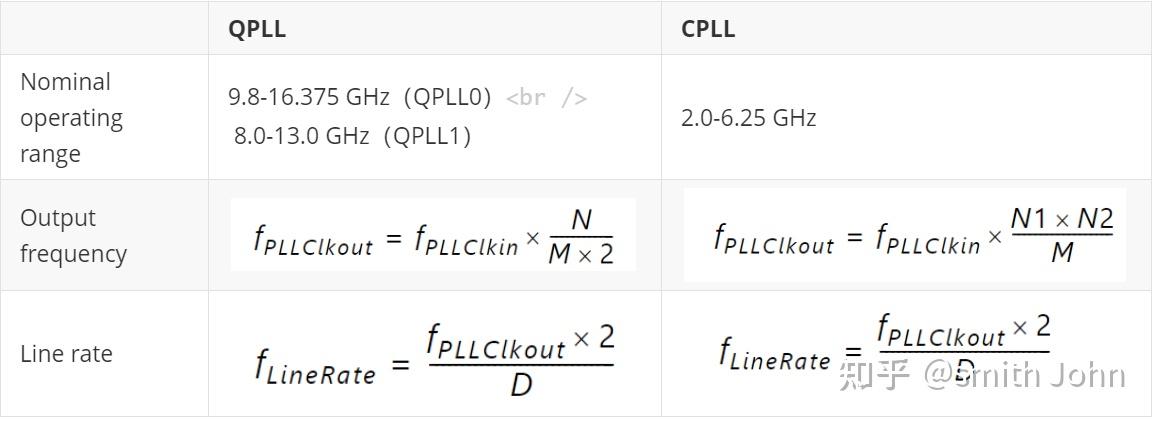Select the 2.0-6.25 GHz CPLL value
The height and width of the screenshot is (421, 1155).
pos(748,118)
